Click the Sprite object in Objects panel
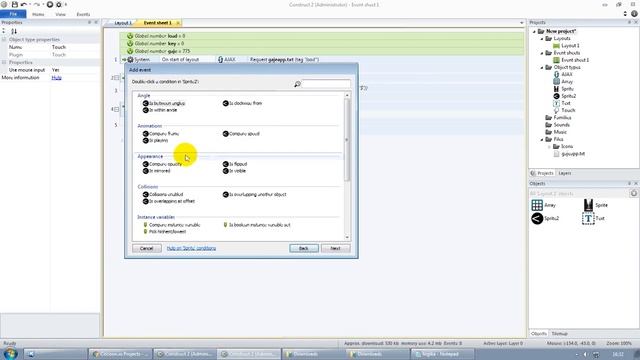Viewport: 640px width, 360px height. point(595,205)
